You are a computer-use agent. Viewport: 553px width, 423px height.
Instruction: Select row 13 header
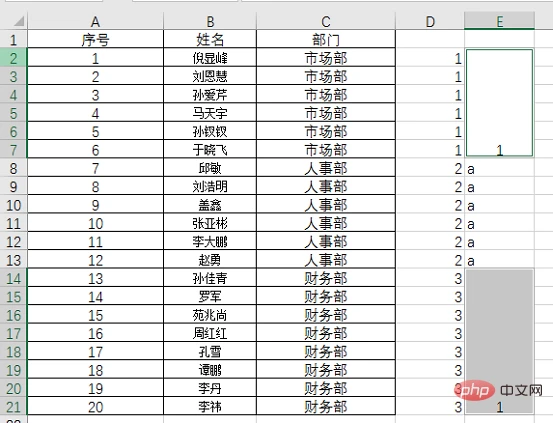point(13,260)
